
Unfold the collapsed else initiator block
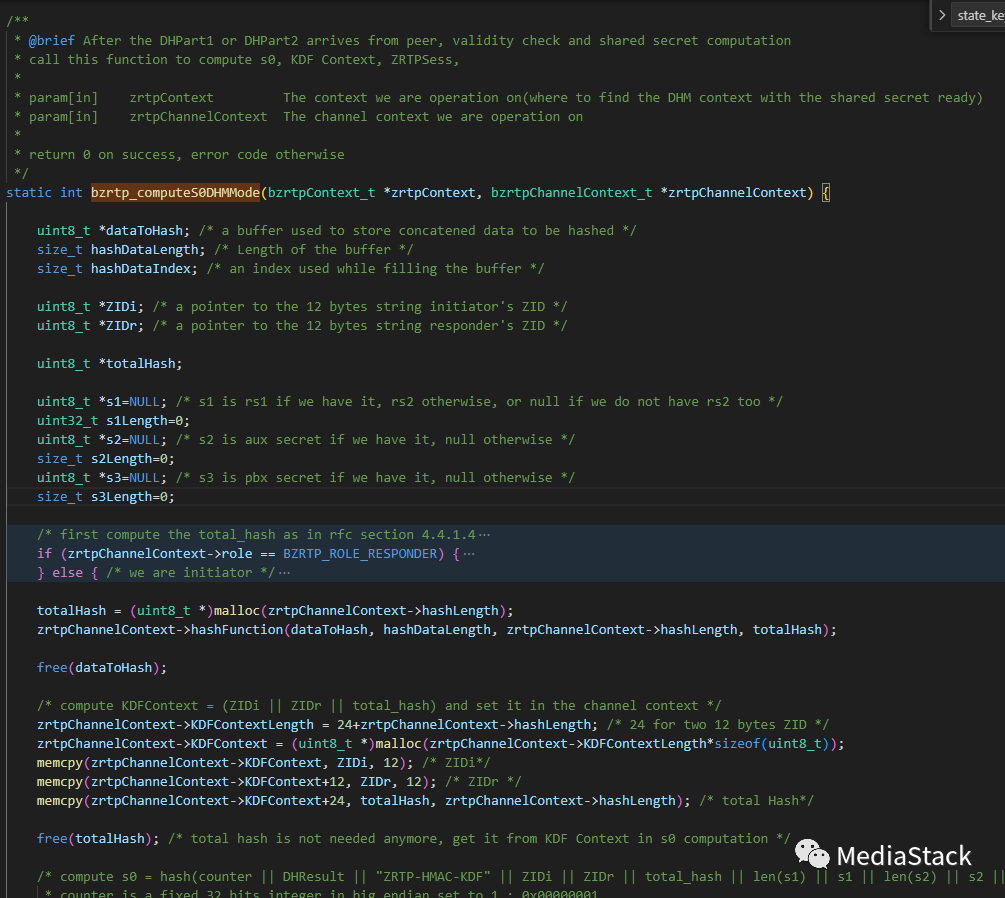pyautogui.click(x=284, y=573)
